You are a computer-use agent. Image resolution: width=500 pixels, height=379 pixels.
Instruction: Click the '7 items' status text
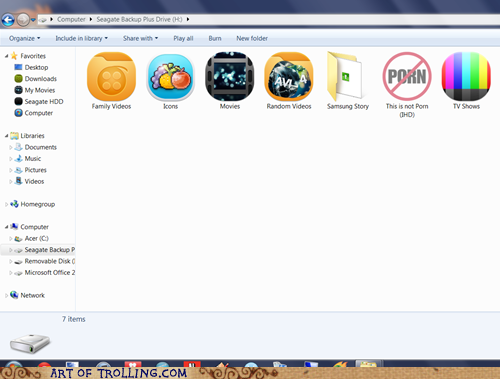pyautogui.click(x=74, y=319)
